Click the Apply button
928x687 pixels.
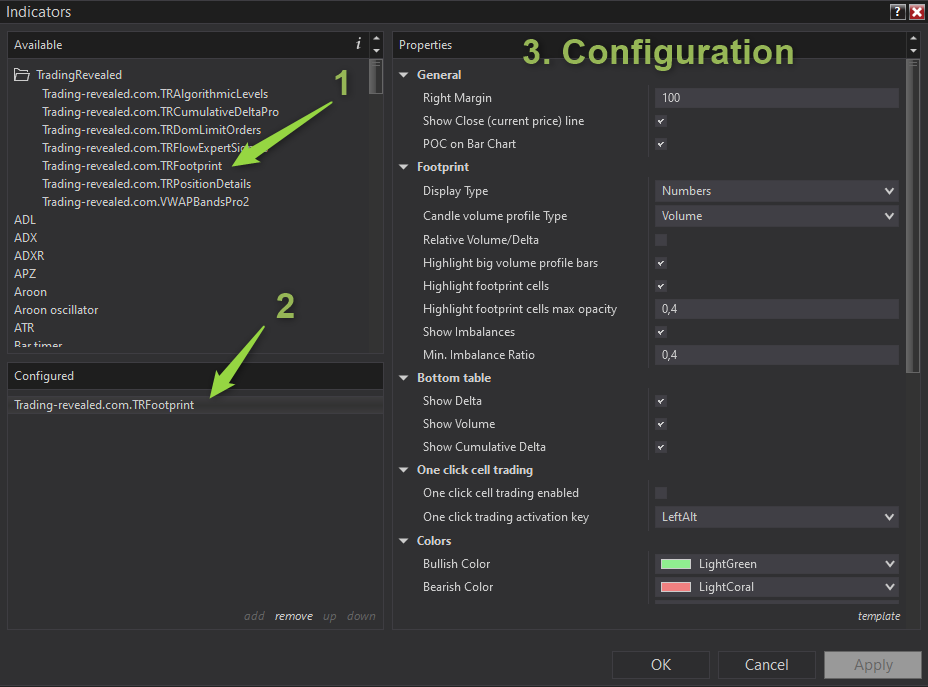coord(873,665)
